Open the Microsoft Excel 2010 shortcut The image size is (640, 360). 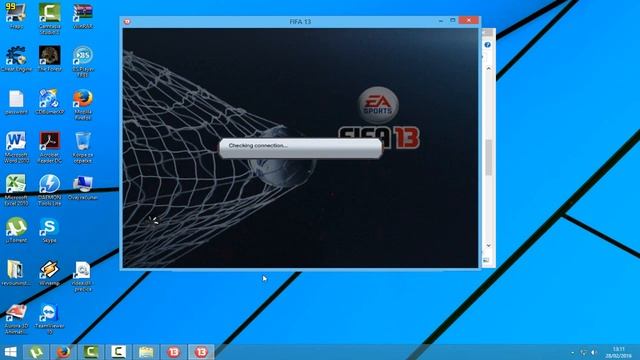click(16, 190)
